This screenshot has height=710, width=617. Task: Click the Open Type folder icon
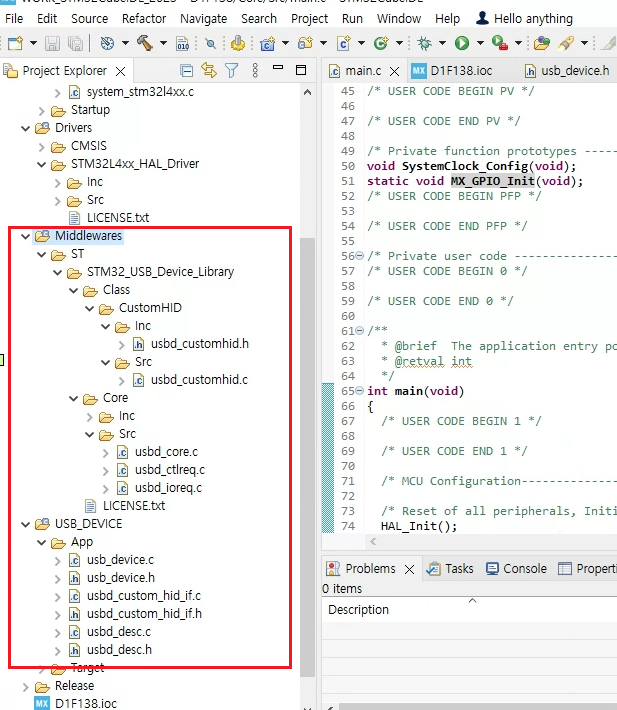point(542,43)
